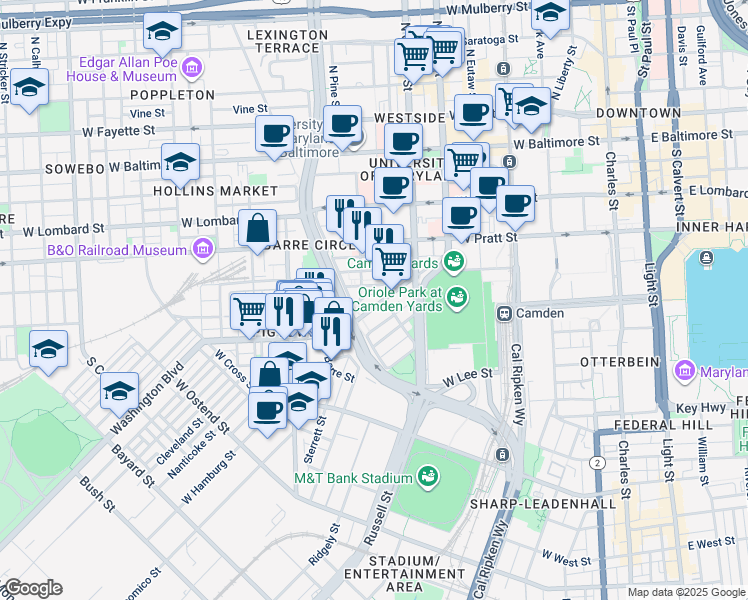The height and width of the screenshot is (600, 748).
Task: Open the 'B&O Railroad Museum' label
Action: 117,250
